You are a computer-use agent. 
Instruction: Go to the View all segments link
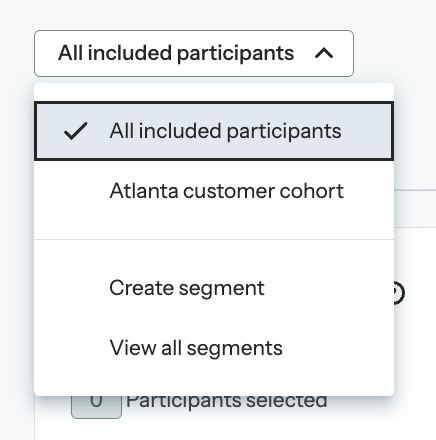coord(196,348)
